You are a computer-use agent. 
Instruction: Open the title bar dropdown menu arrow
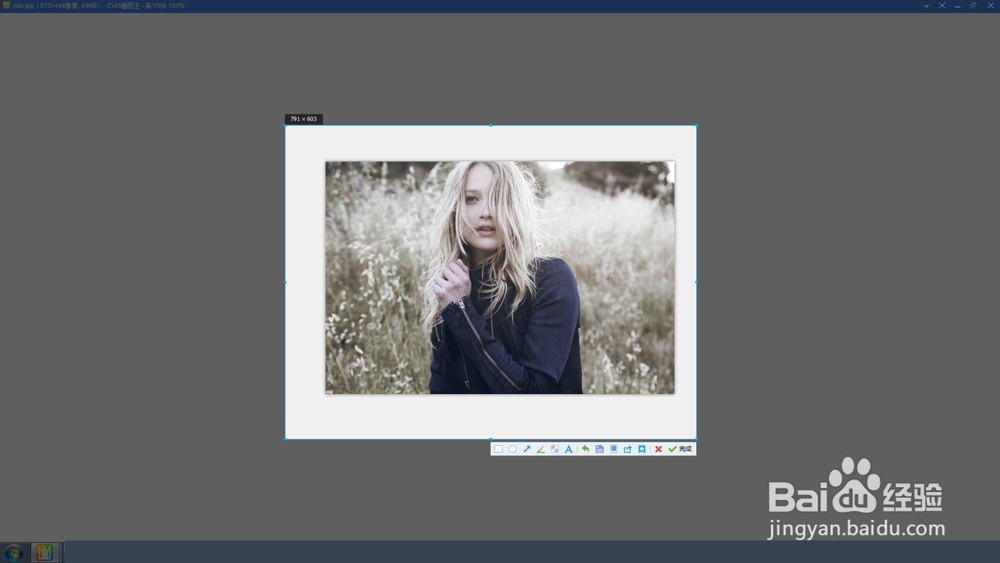[926, 6]
